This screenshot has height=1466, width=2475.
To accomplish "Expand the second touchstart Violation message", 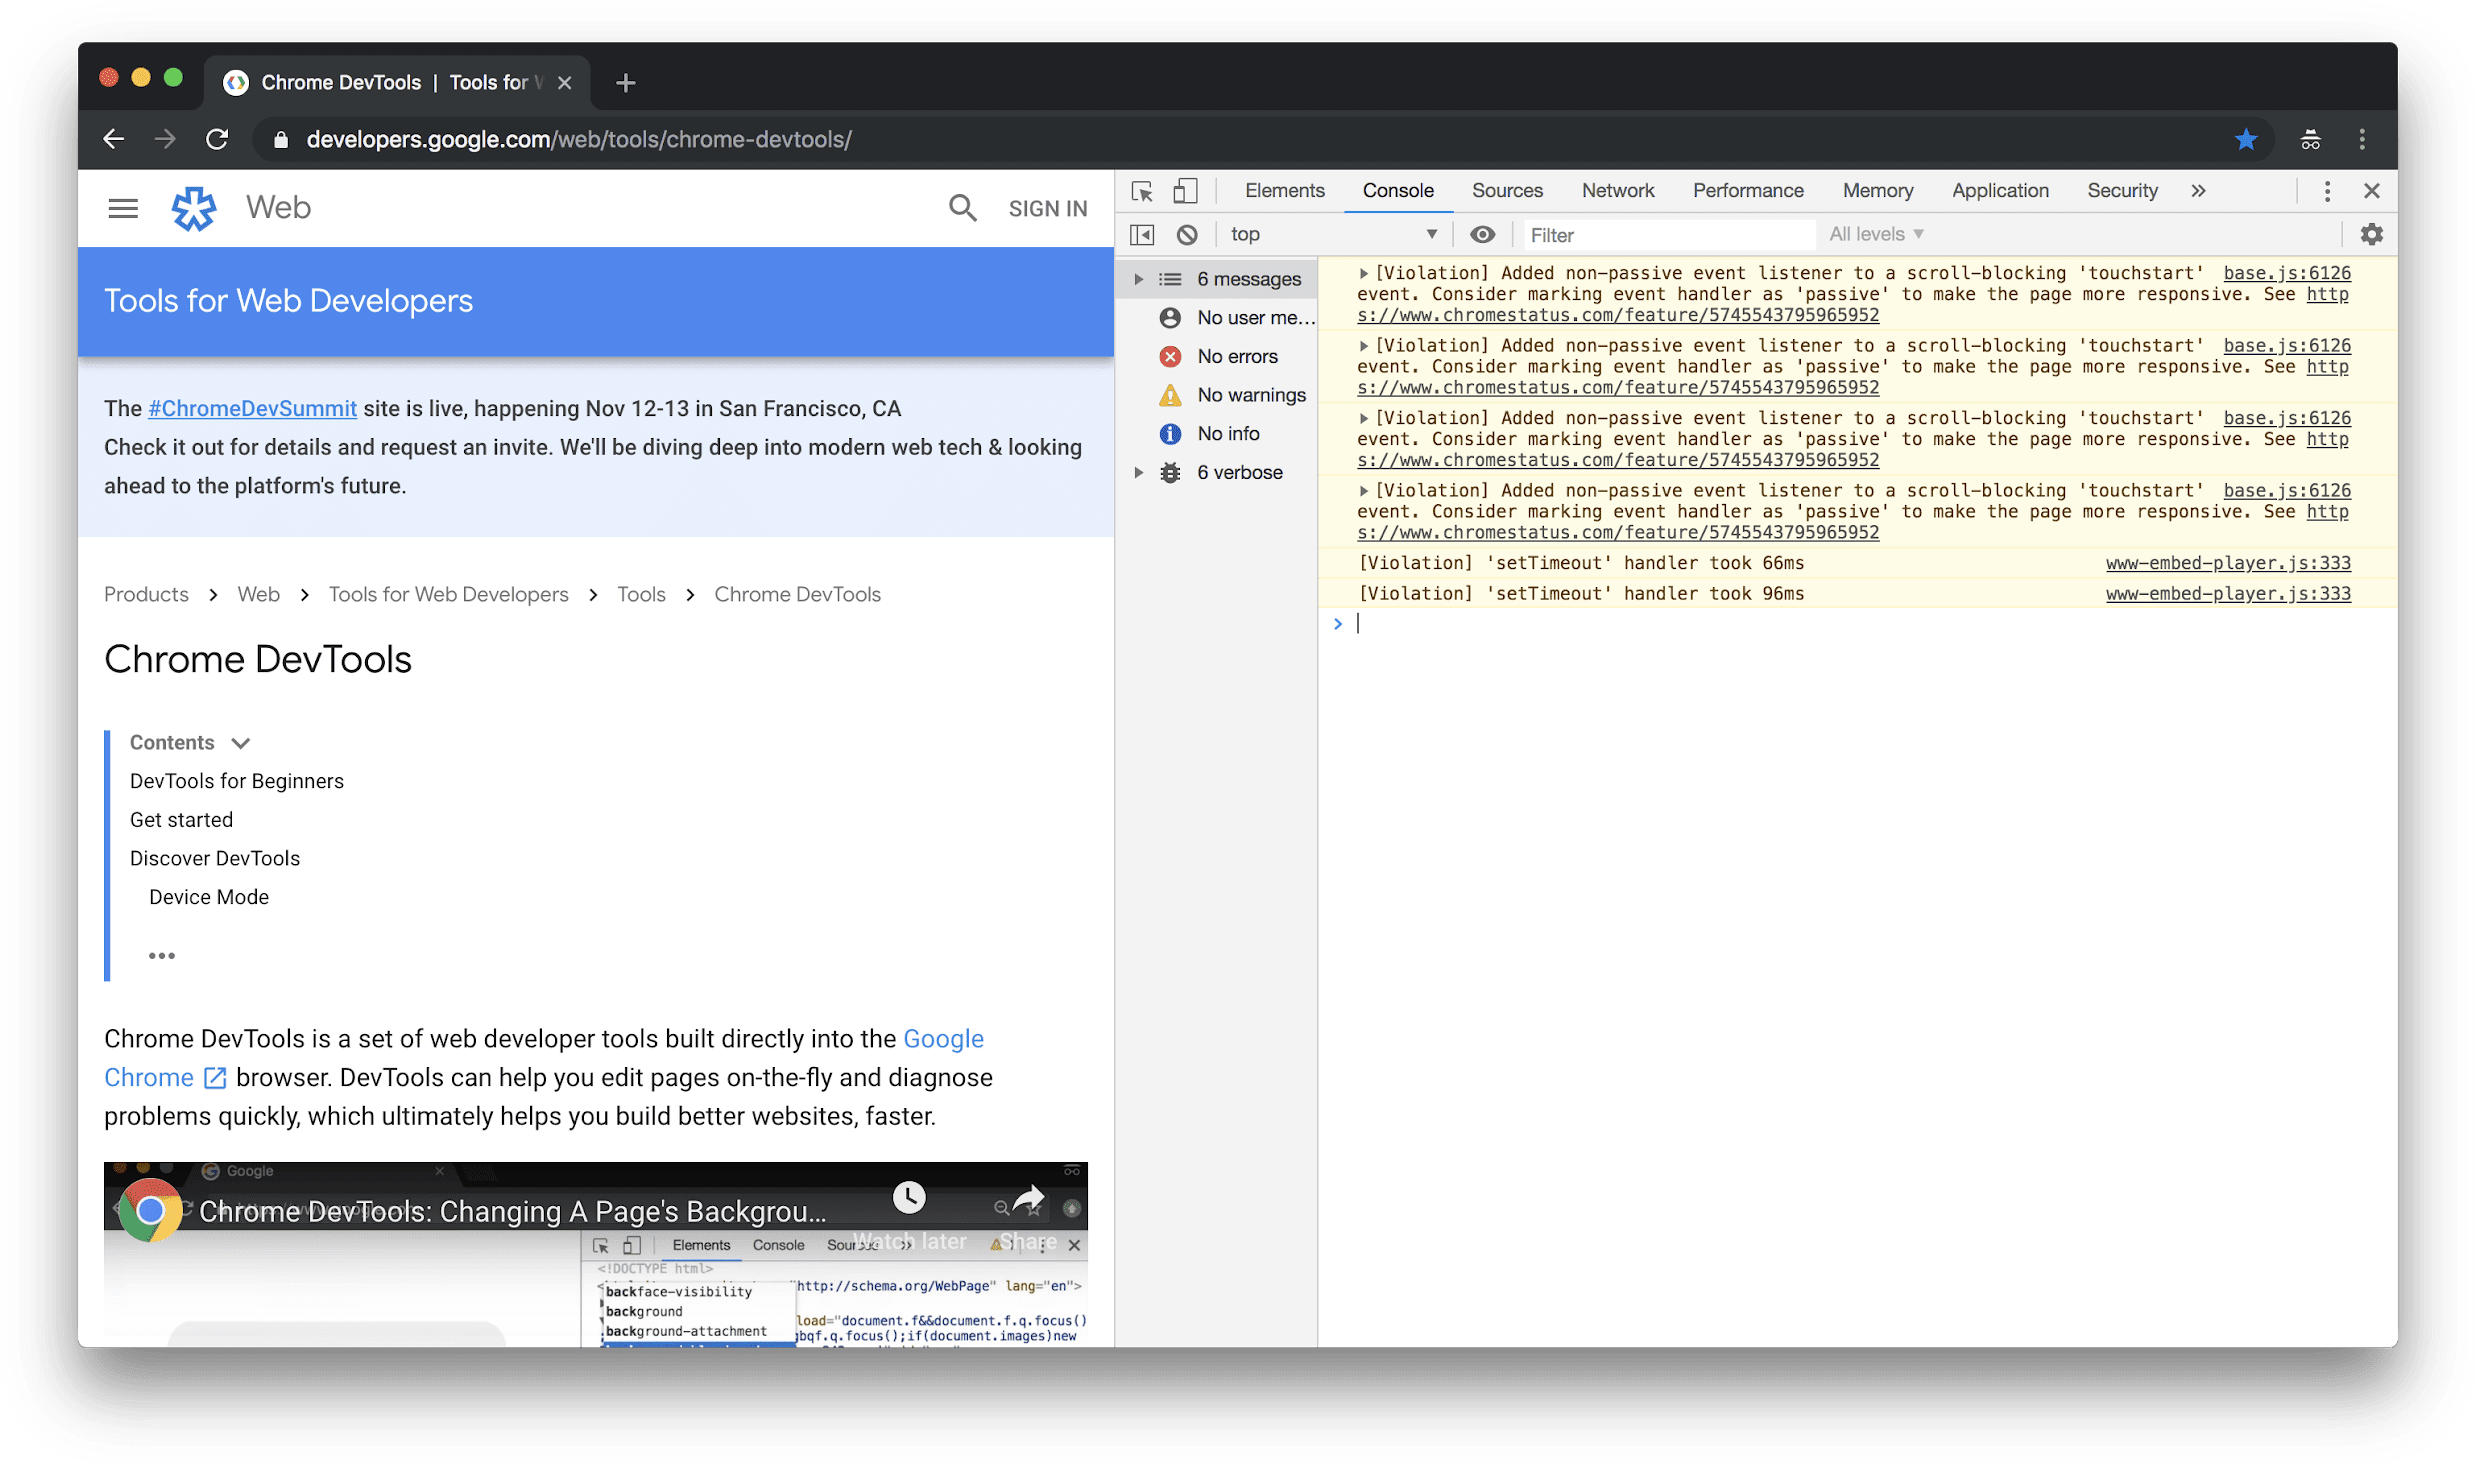I will [x=1362, y=345].
